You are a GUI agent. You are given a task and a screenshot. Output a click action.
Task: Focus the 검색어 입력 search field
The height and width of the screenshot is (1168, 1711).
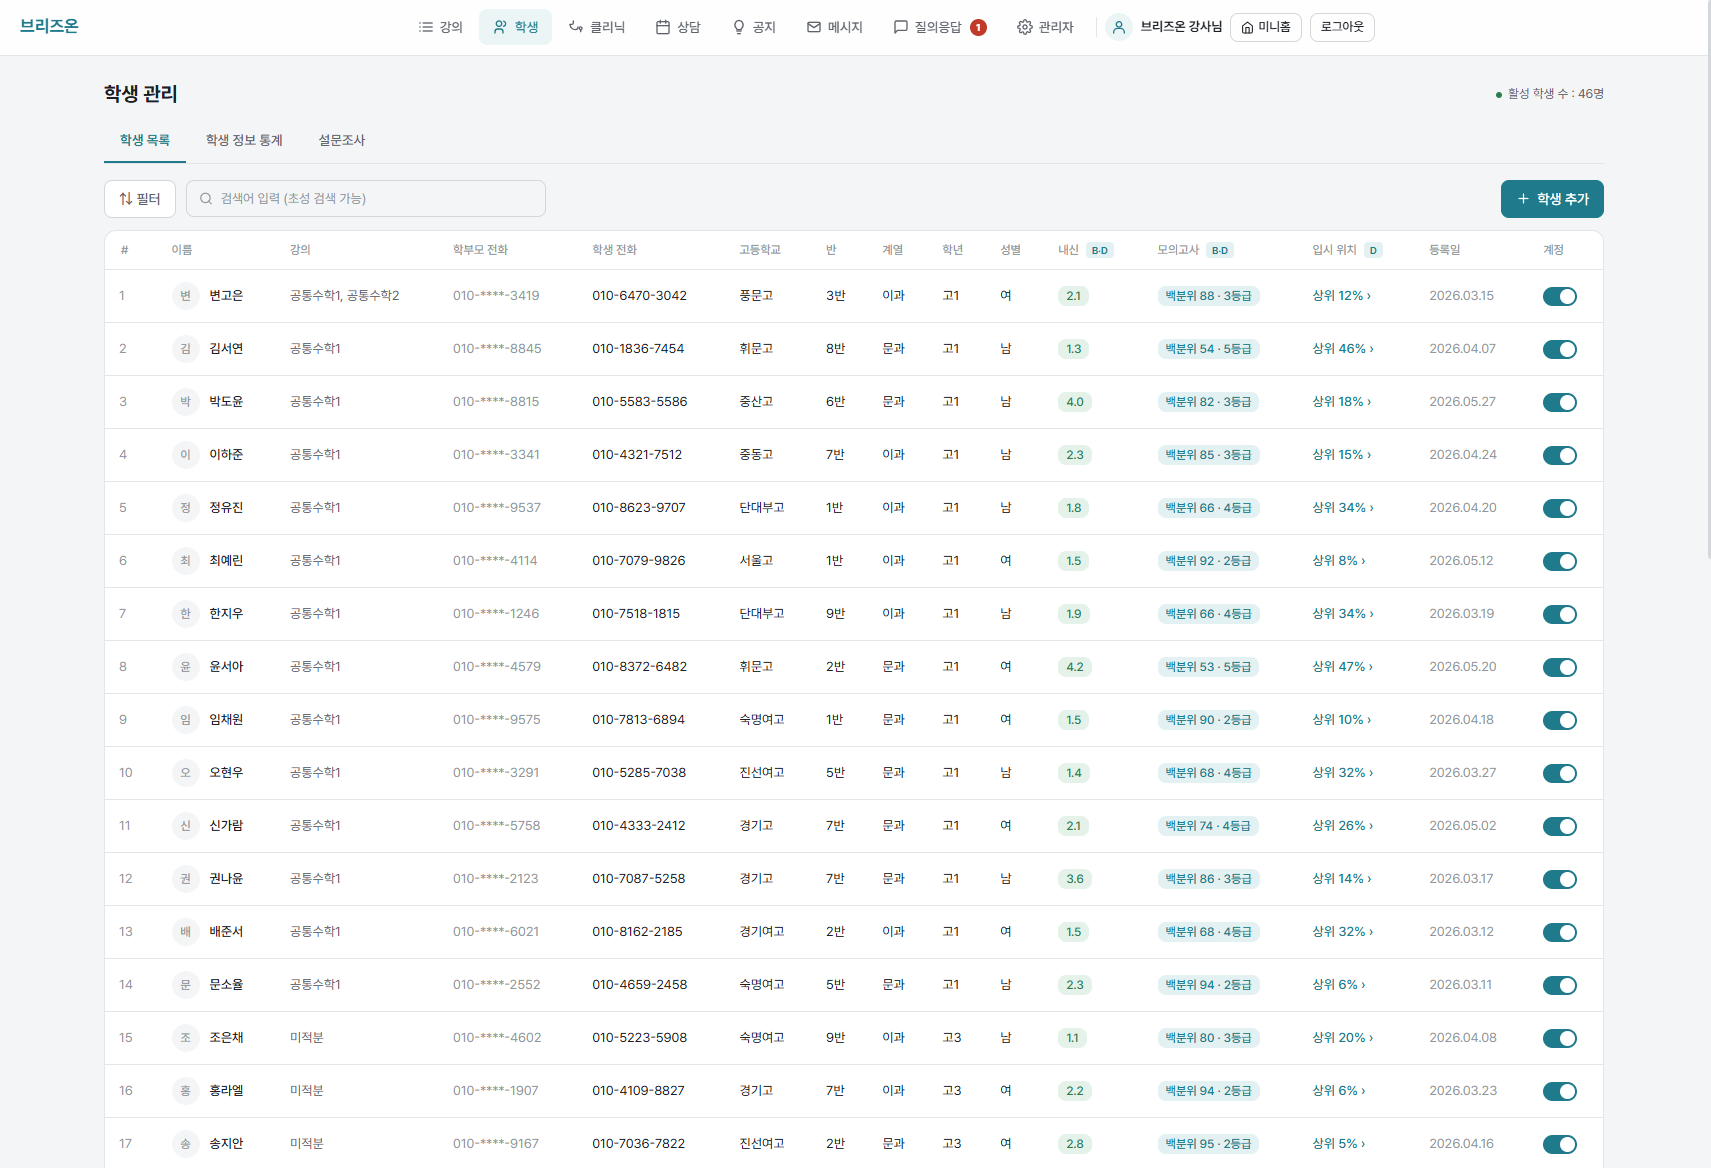(x=366, y=199)
